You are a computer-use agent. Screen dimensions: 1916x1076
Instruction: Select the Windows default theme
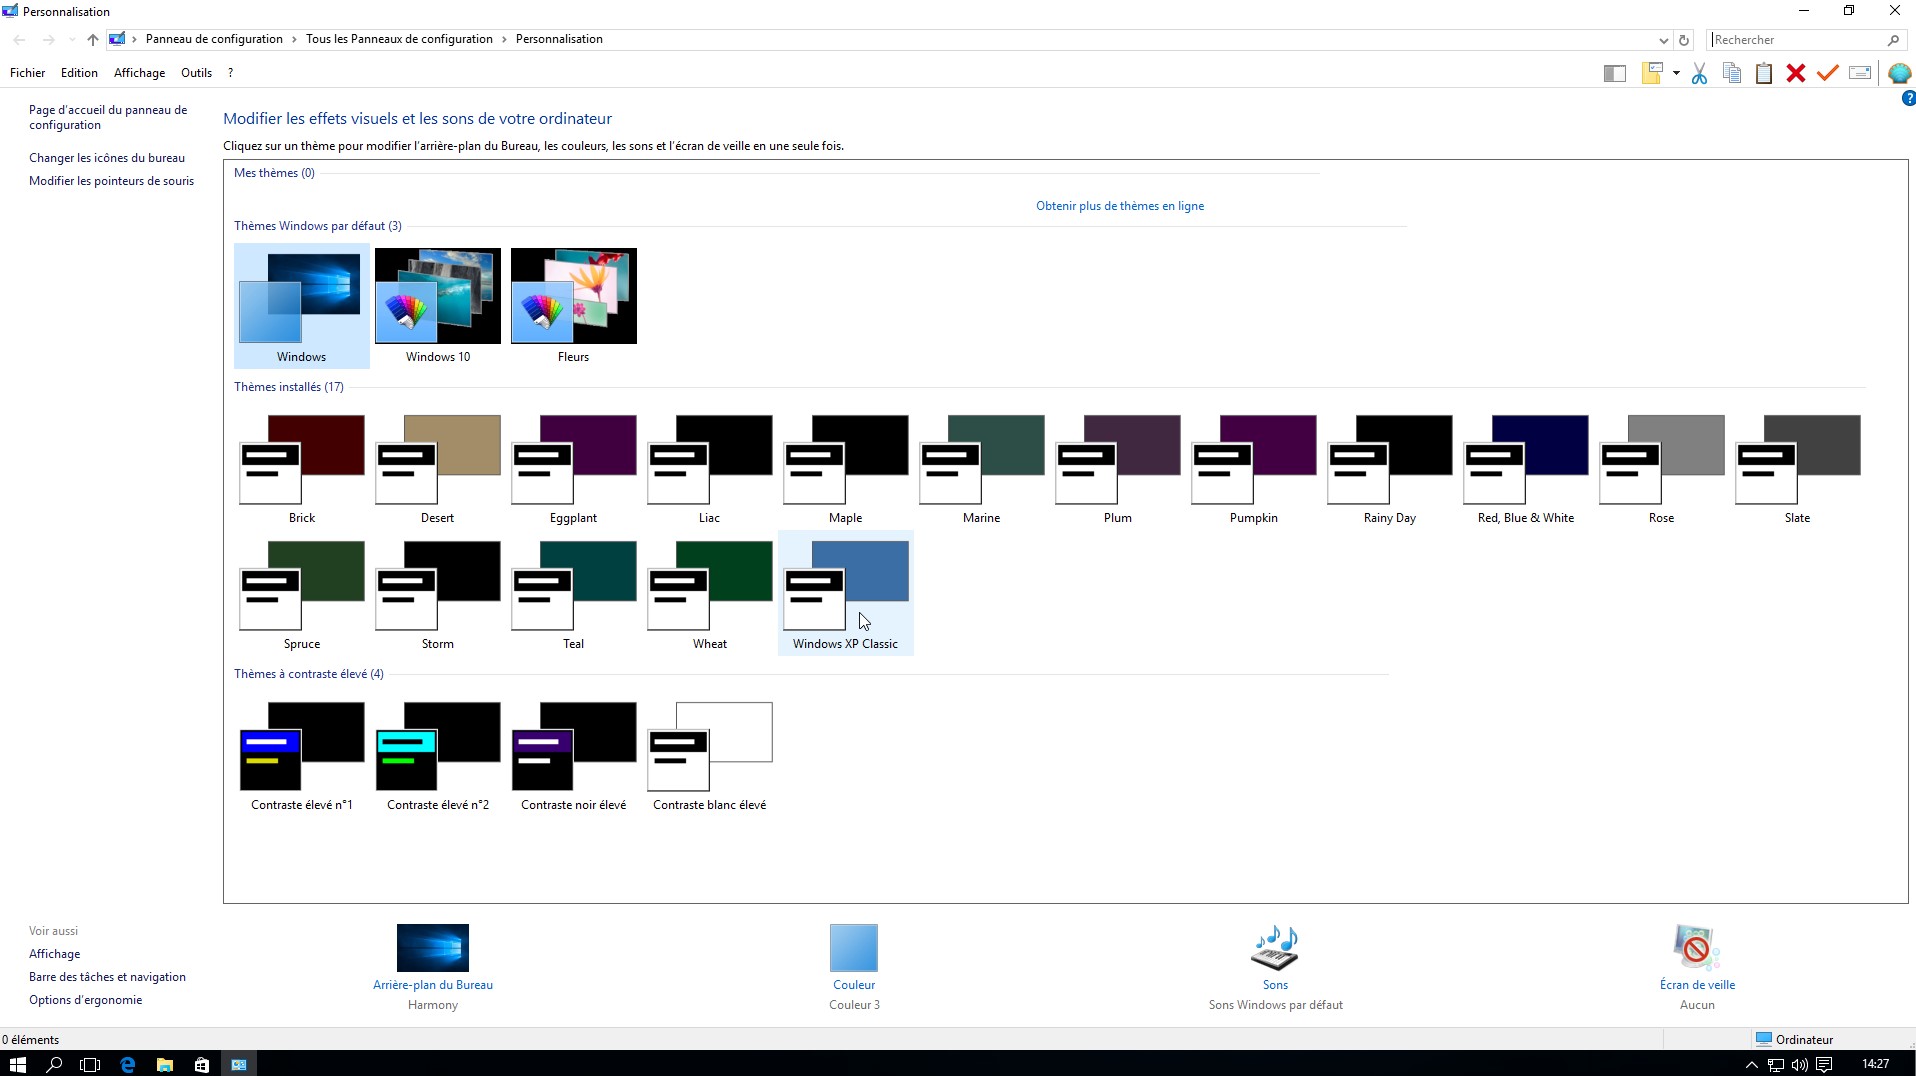point(301,306)
